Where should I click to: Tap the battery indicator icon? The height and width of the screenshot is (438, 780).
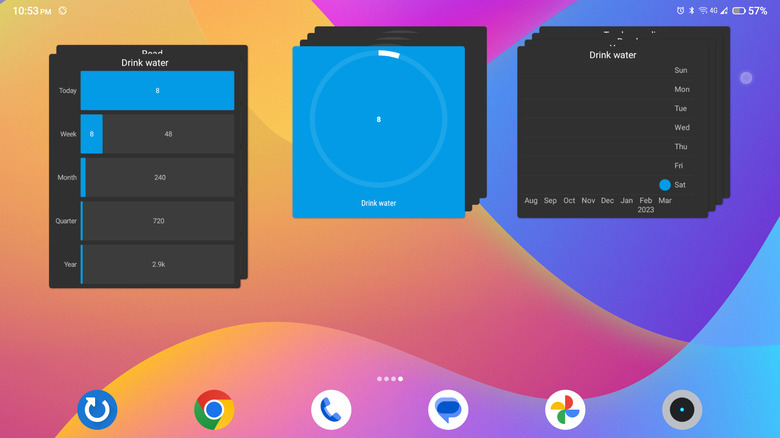coord(739,10)
